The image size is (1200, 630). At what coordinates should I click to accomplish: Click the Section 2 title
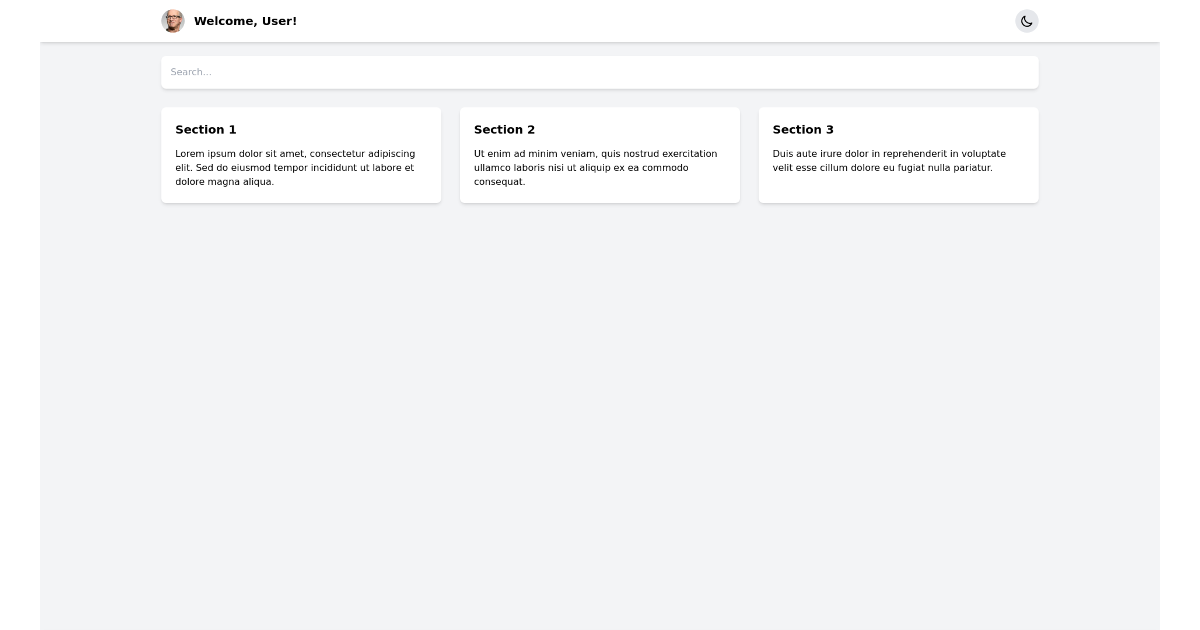tap(504, 130)
